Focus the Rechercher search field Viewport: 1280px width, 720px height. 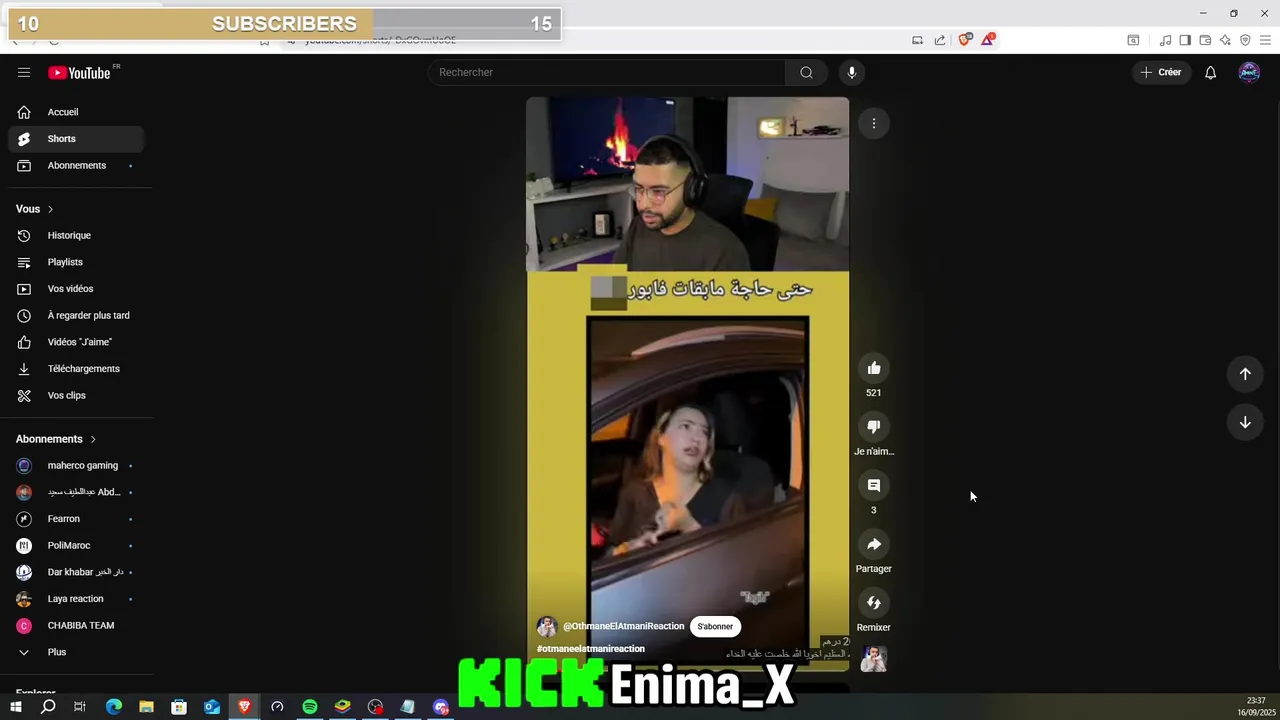(x=607, y=72)
